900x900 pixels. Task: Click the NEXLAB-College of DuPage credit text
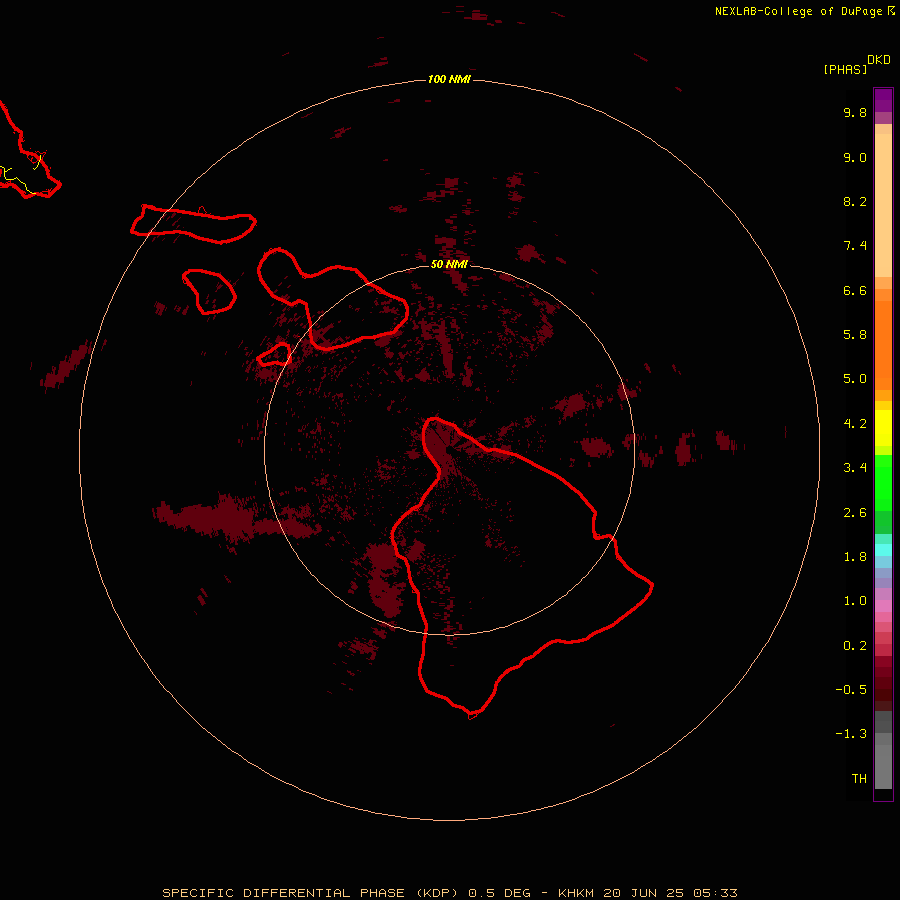pyautogui.click(x=799, y=11)
